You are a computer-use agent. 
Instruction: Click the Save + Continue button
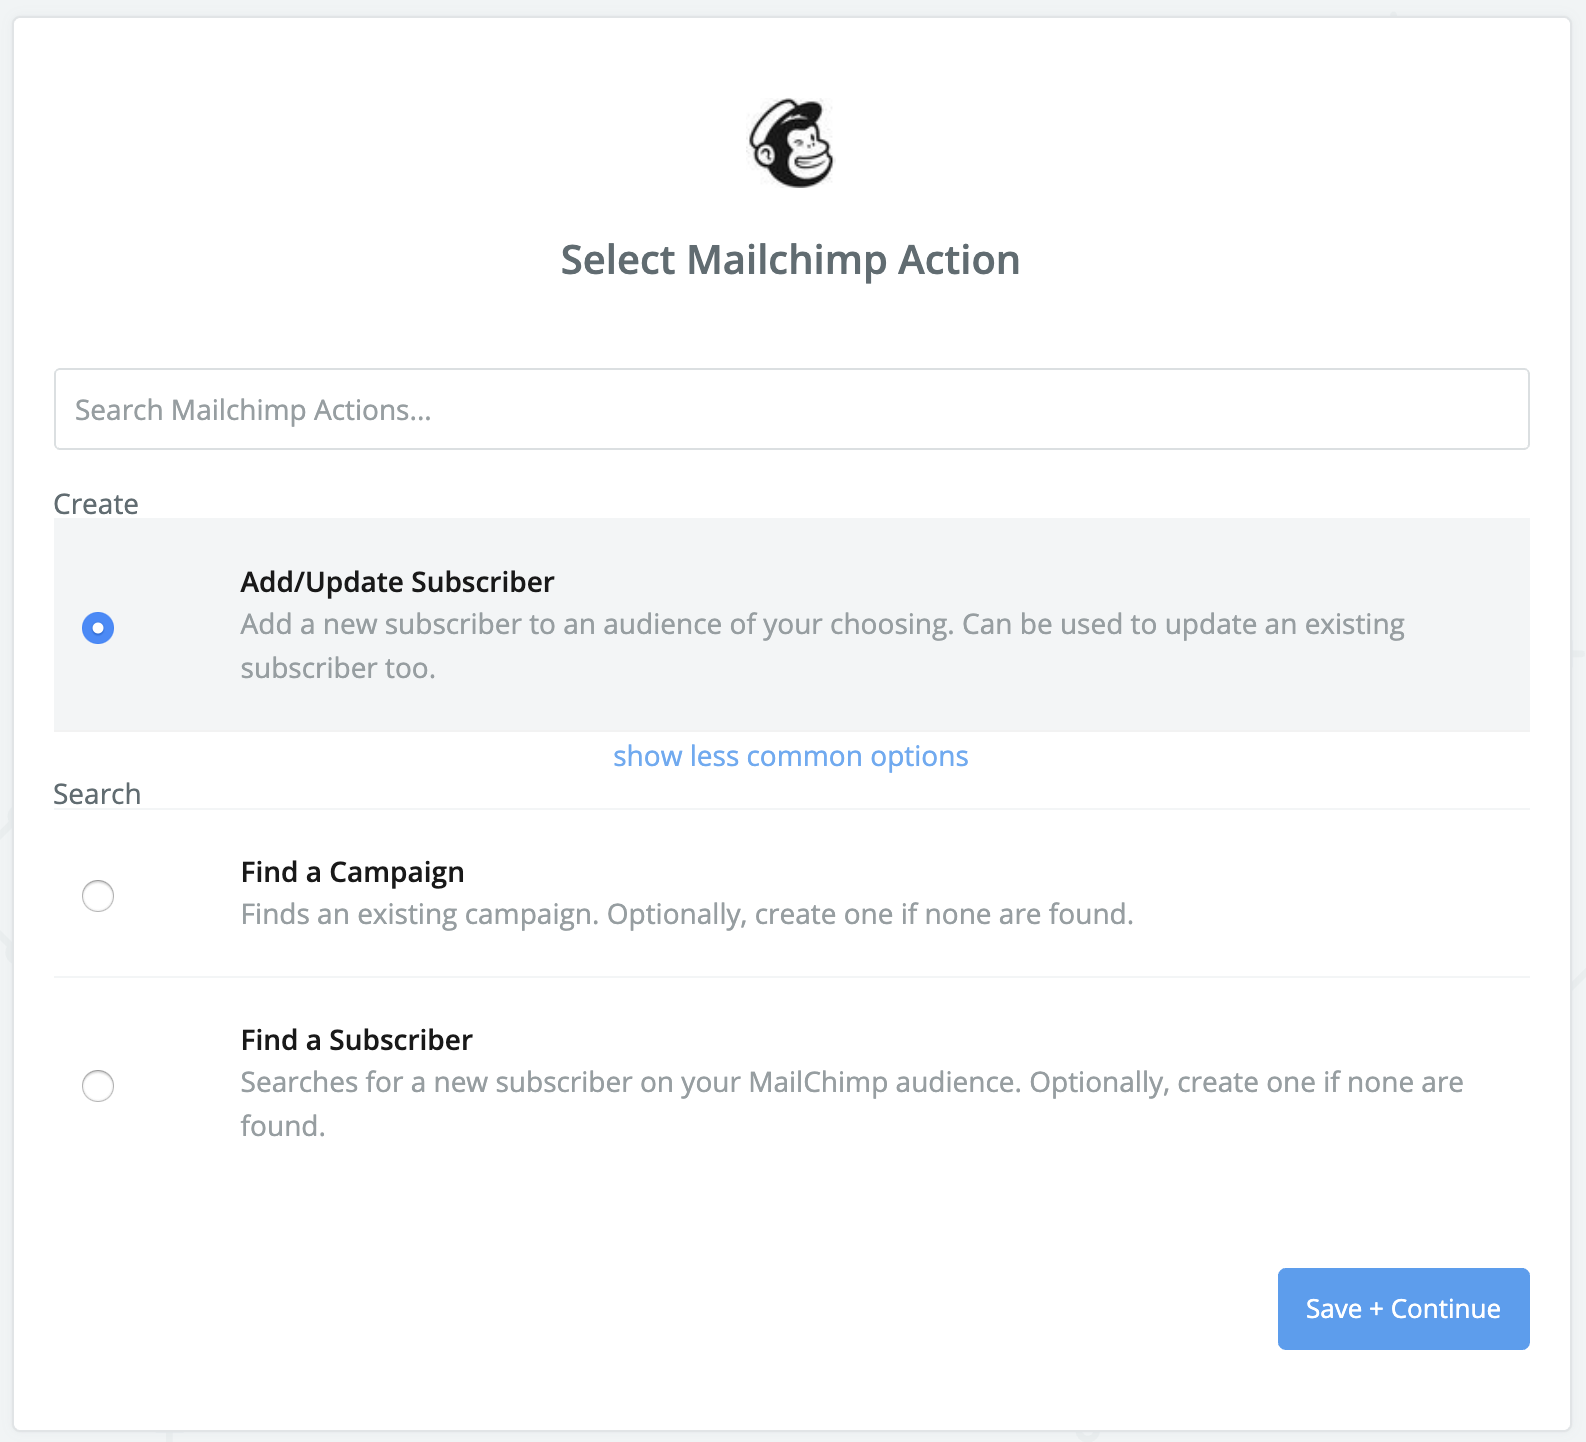(1403, 1309)
